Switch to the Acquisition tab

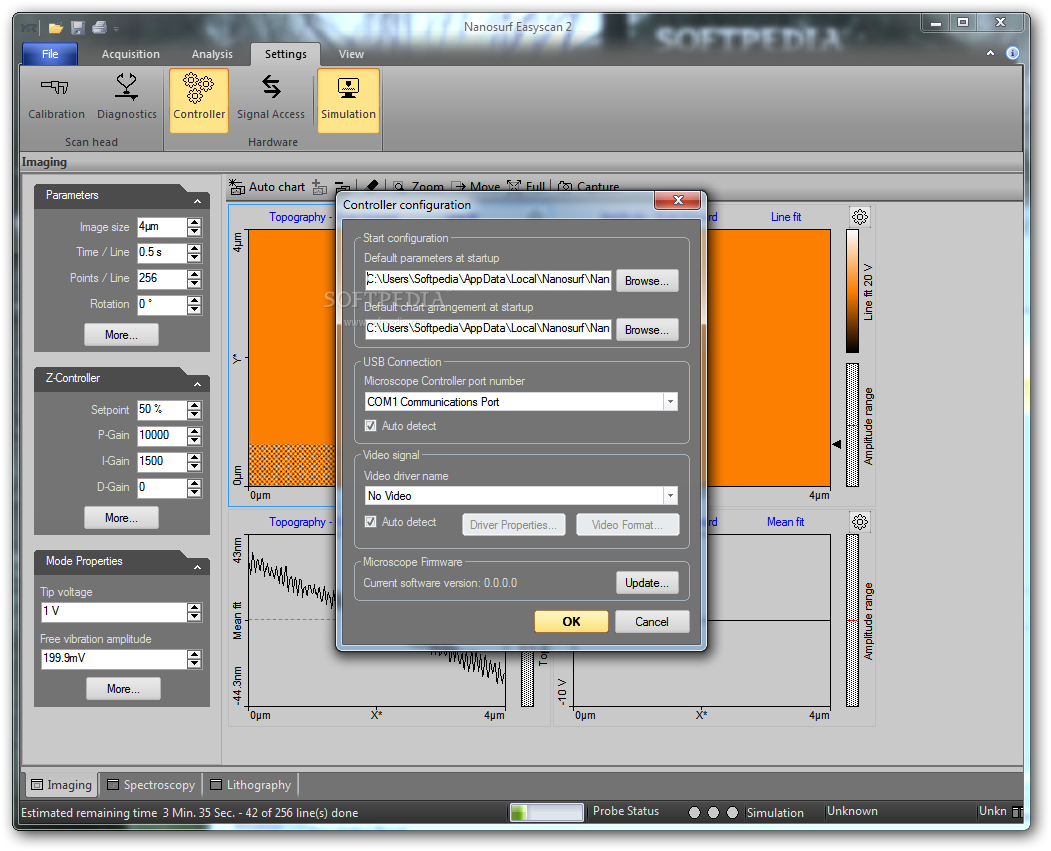click(x=131, y=54)
